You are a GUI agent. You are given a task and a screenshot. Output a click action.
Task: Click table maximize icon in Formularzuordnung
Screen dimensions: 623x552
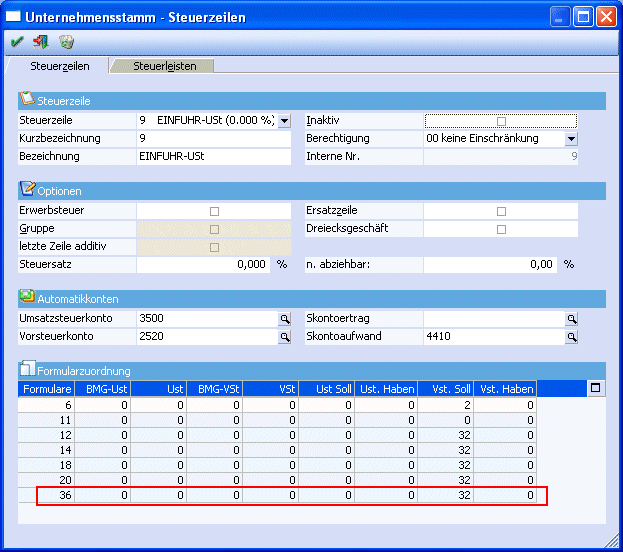point(596,388)
